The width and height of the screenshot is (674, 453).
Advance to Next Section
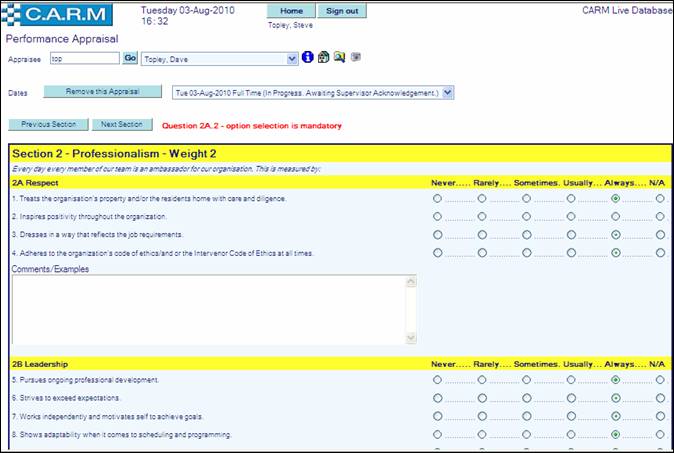click(123, 125)
